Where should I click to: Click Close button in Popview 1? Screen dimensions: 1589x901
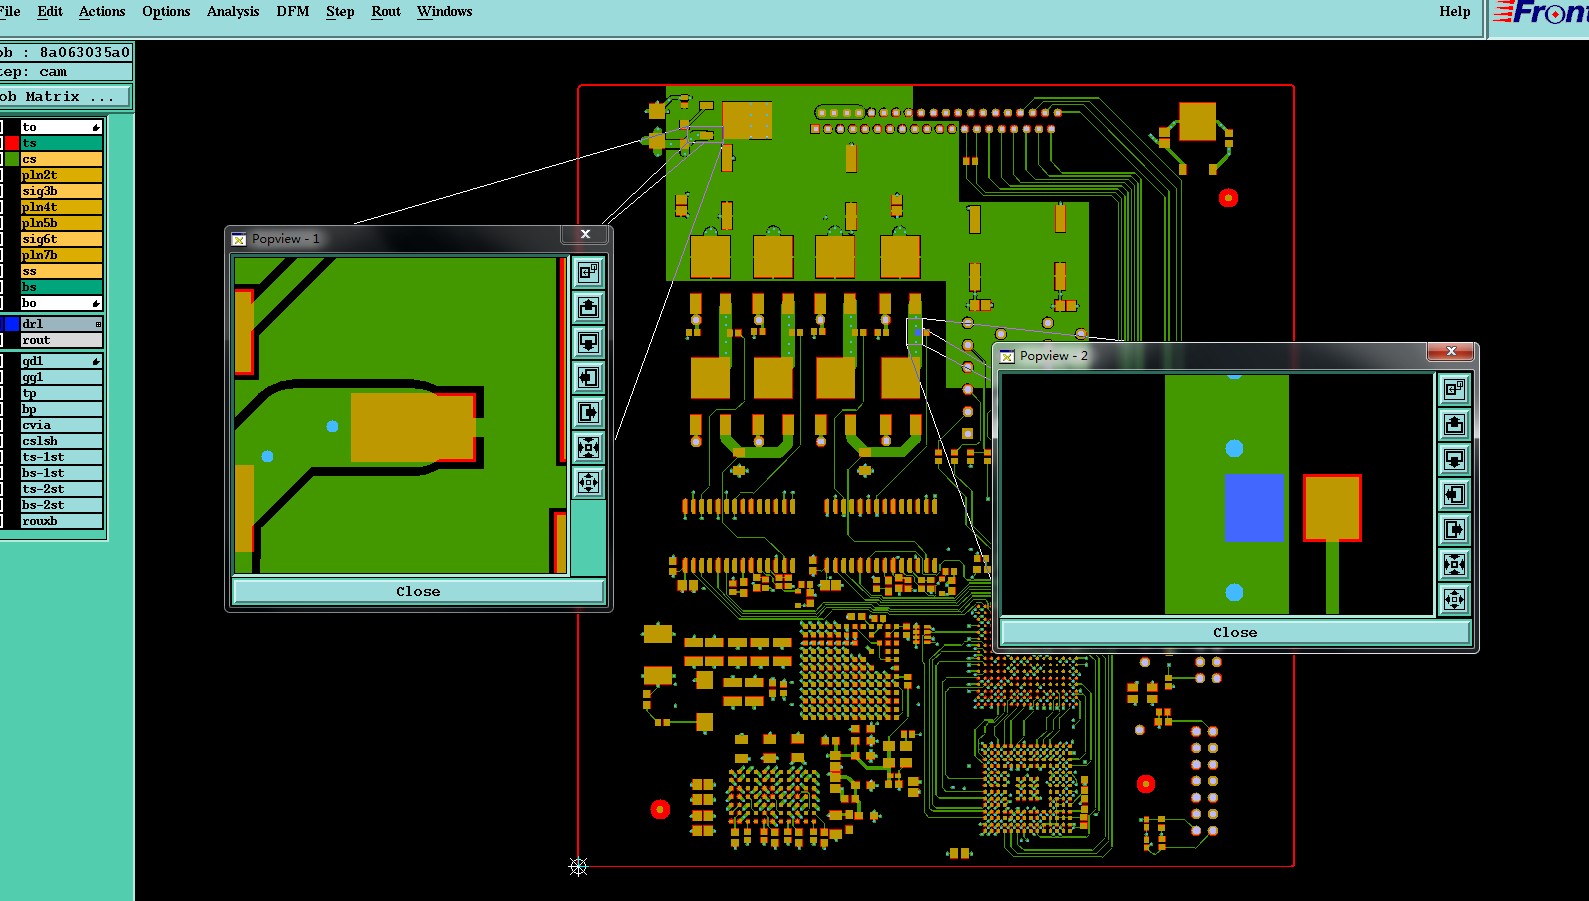tap(418, 591)
